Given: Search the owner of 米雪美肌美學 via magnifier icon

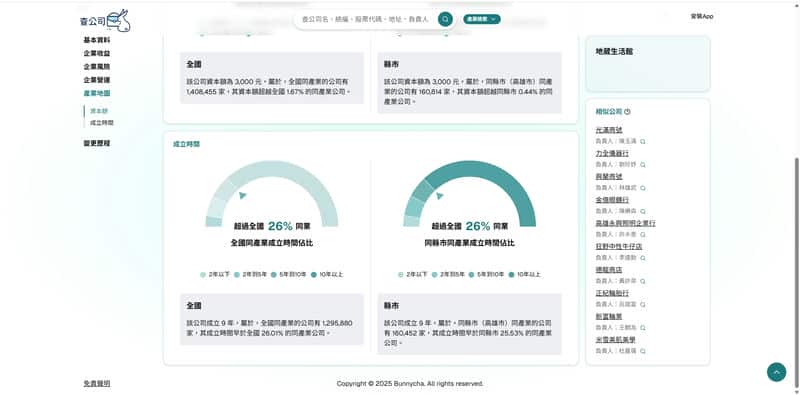Looking at the screenshot, I should point(643,351).
